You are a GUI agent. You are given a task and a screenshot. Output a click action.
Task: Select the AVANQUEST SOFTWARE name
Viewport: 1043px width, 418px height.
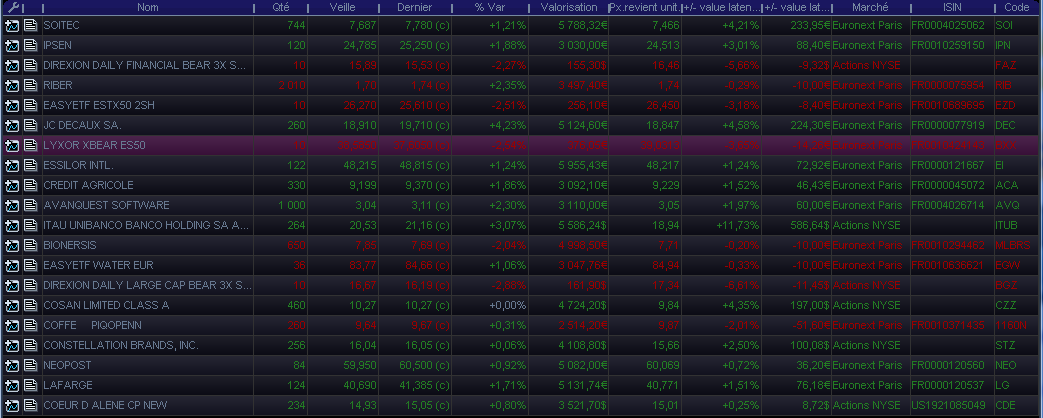coord(106,205)
